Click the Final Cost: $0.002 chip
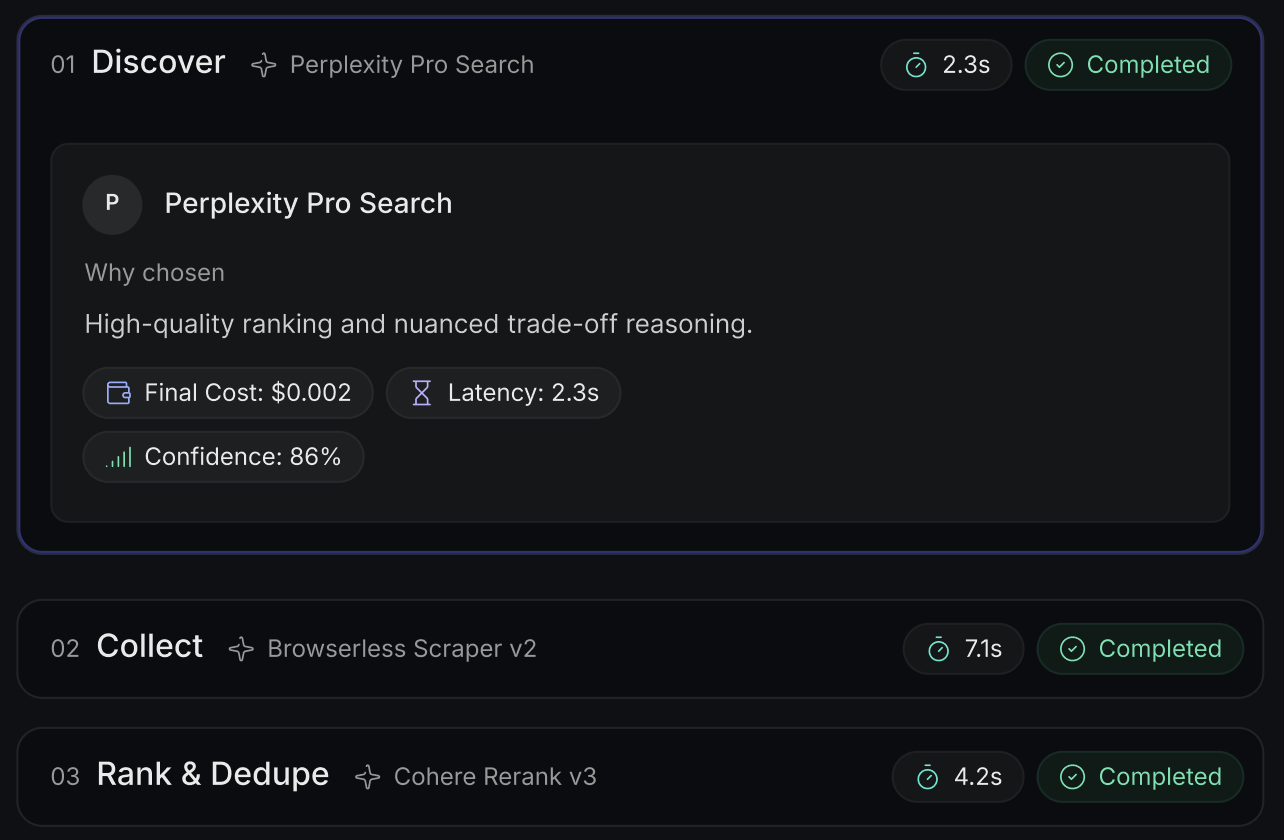 (x=228, y=393)
